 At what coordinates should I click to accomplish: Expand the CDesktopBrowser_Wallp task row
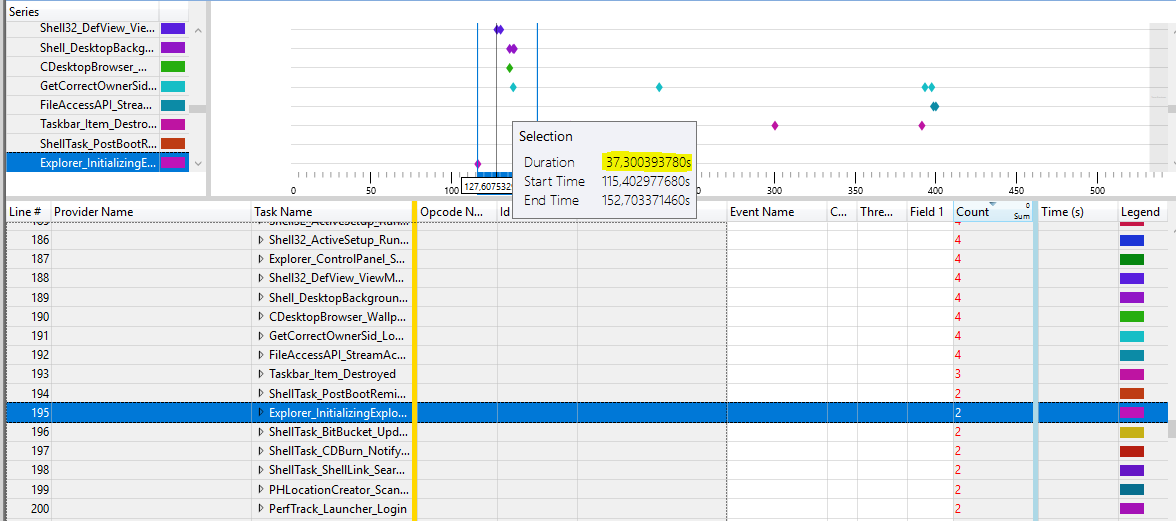point(261,316)
